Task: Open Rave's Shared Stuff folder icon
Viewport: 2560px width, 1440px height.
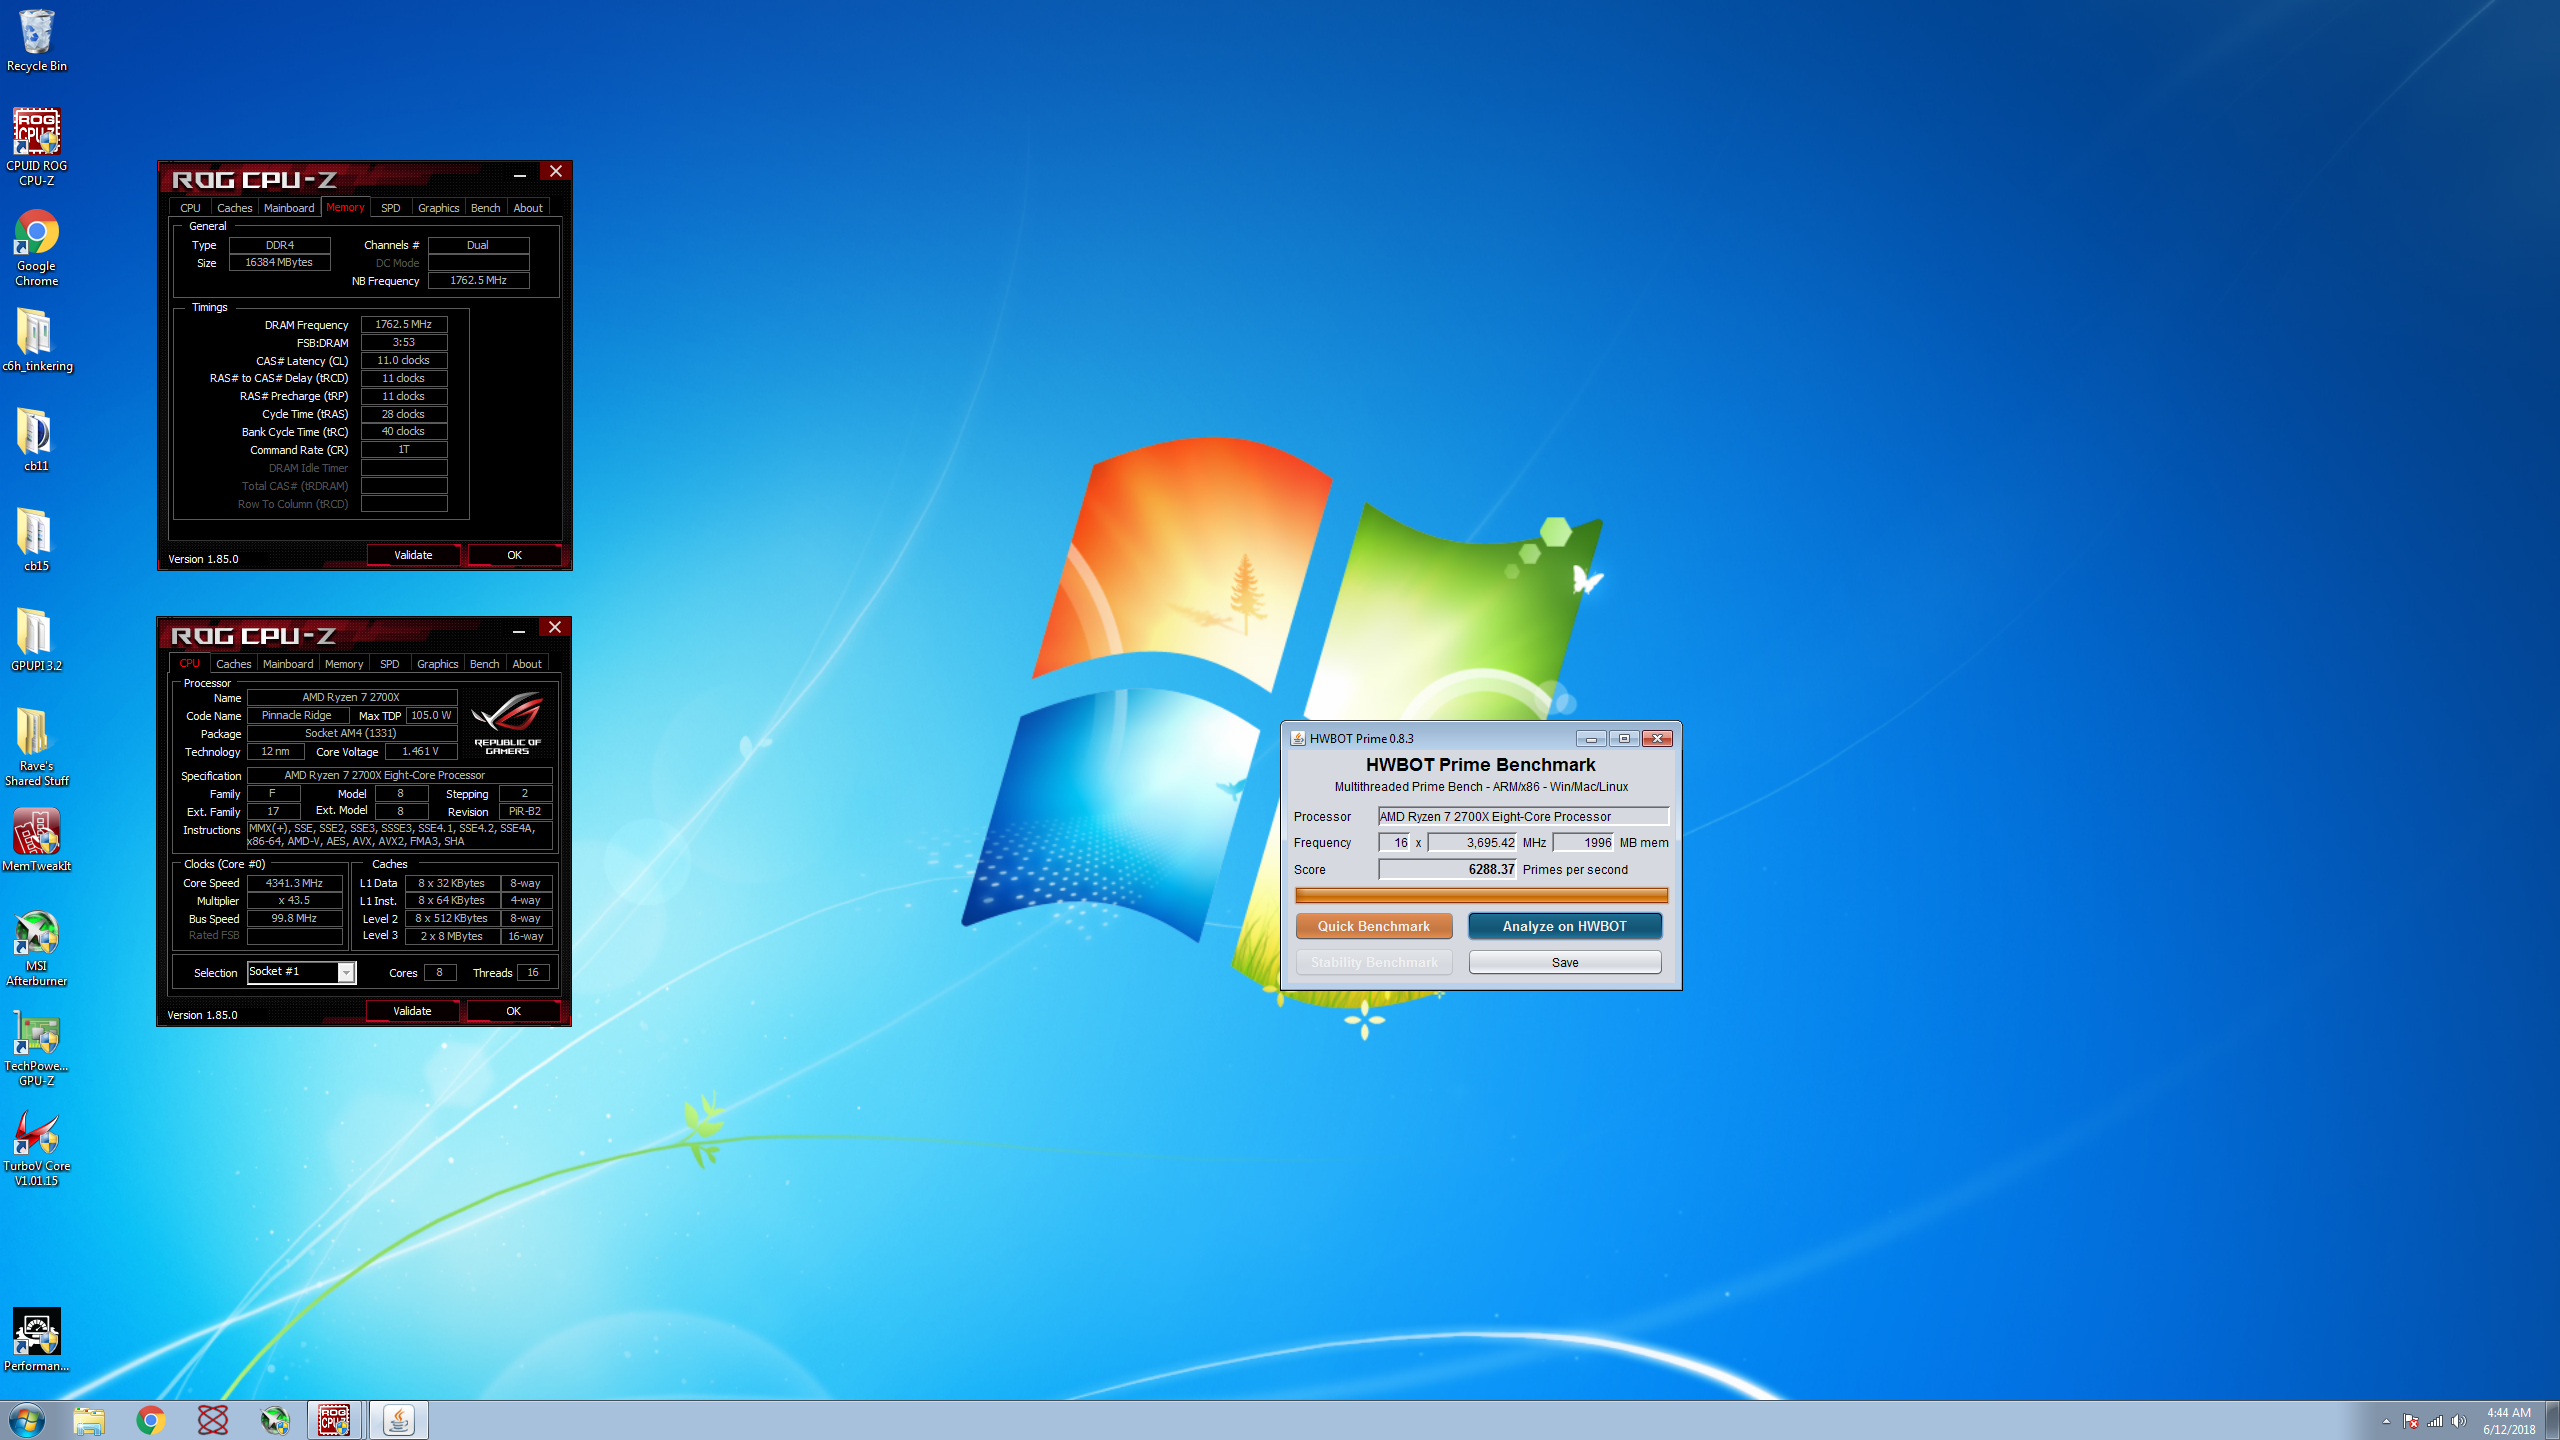Action: [37, 746]
